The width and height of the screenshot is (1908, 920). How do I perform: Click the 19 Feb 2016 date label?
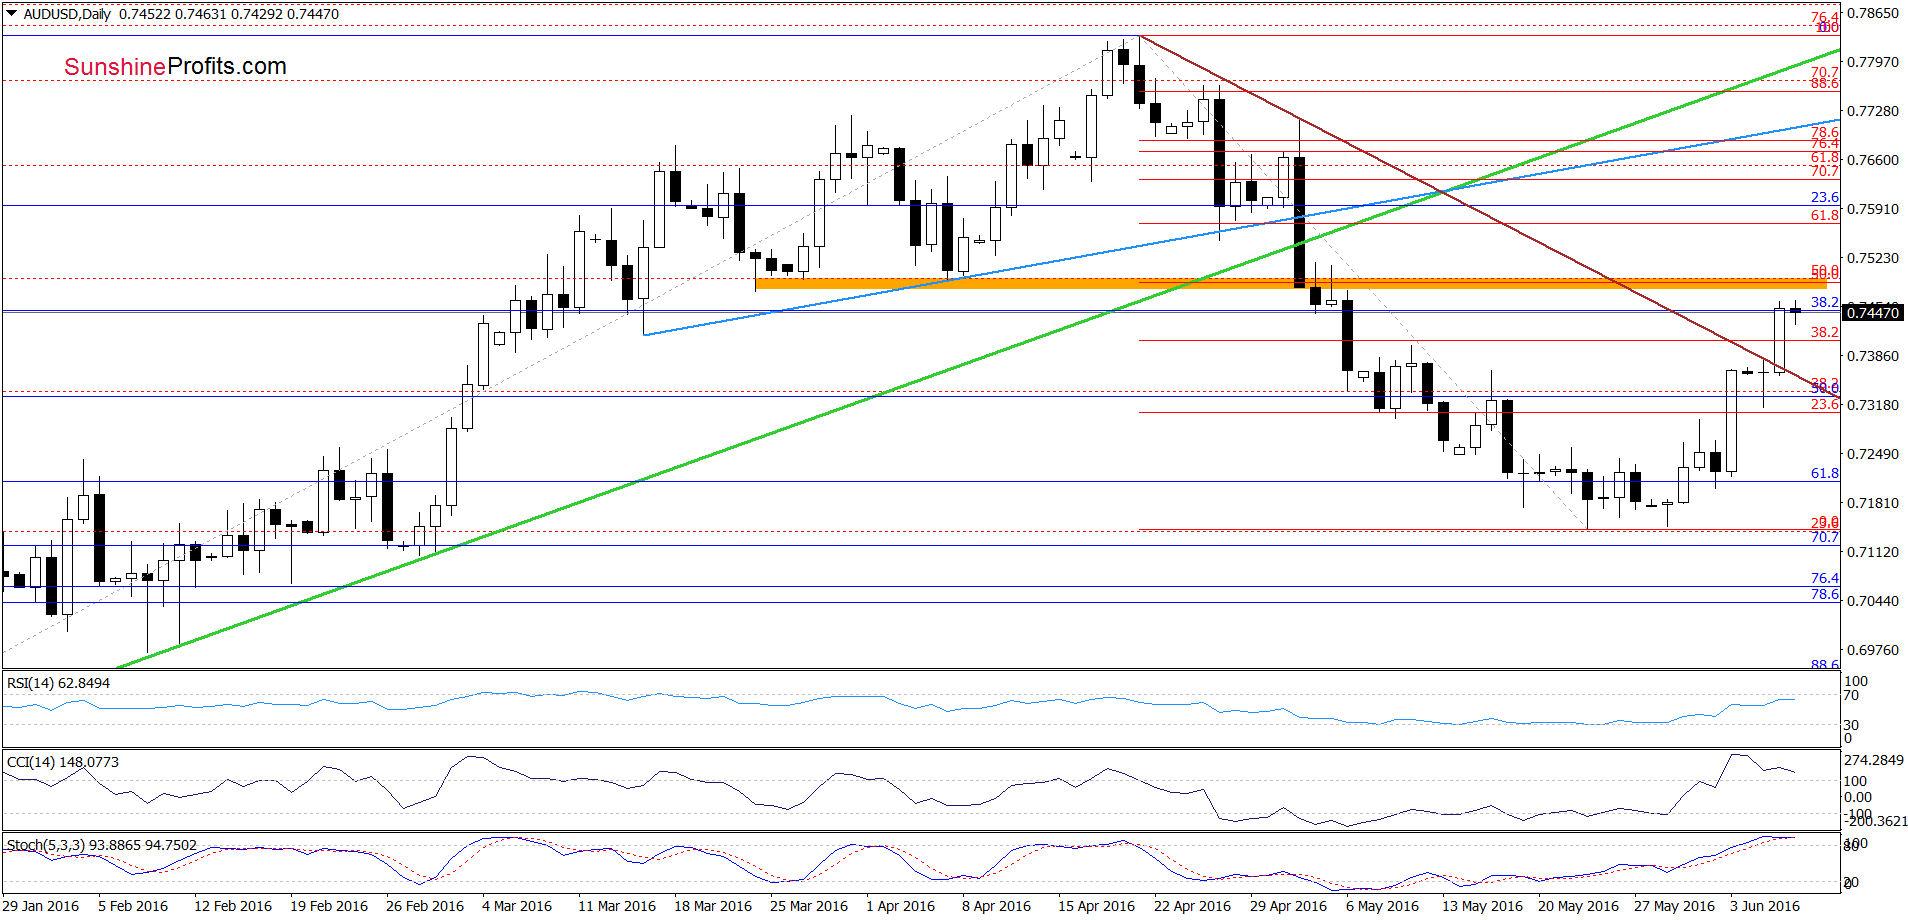tap(329, 906)
